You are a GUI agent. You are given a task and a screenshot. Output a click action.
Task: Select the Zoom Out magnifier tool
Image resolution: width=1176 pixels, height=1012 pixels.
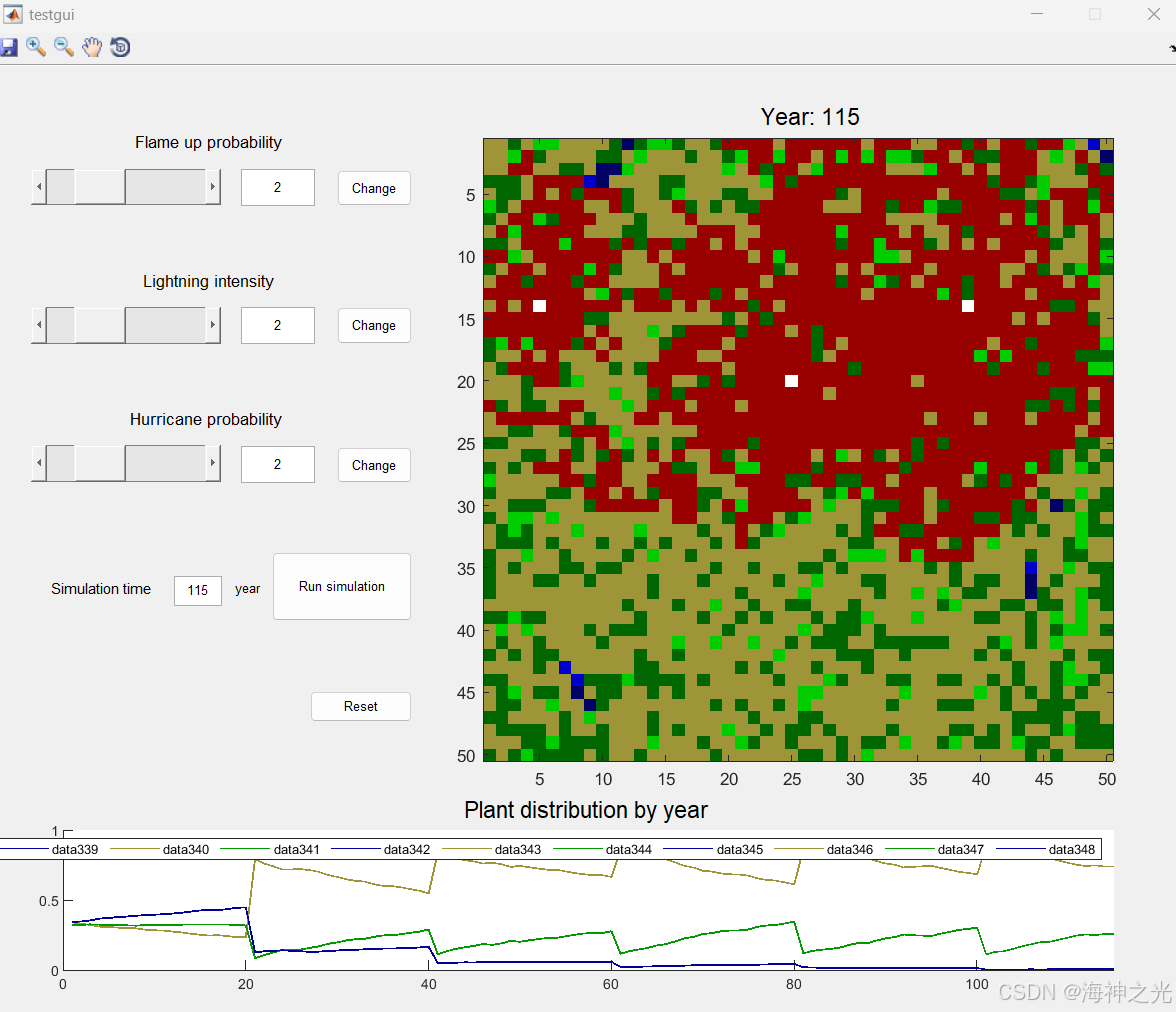64,47
